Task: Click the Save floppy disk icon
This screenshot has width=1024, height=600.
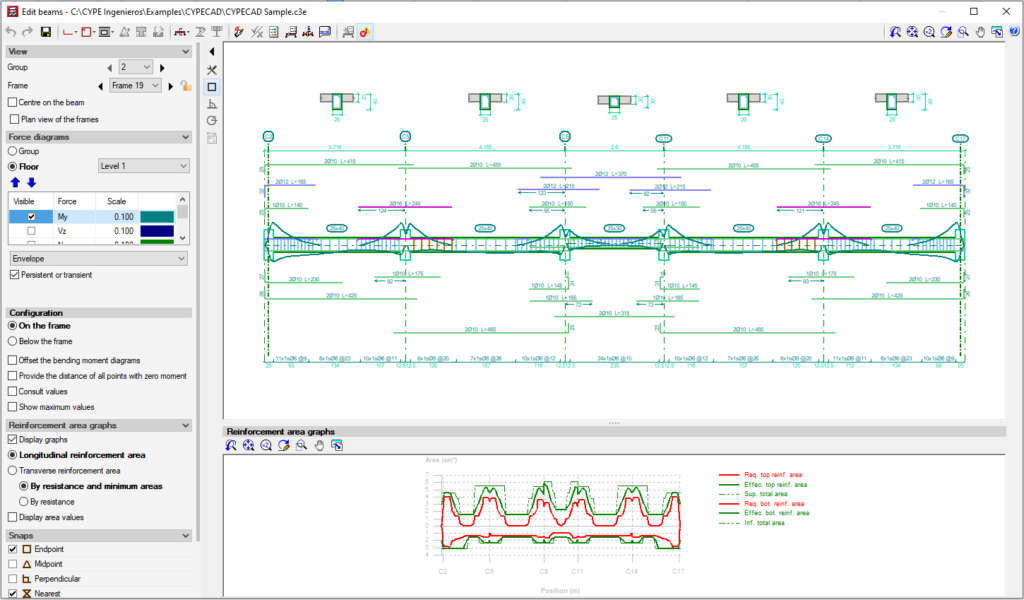Action: point(45,32)
